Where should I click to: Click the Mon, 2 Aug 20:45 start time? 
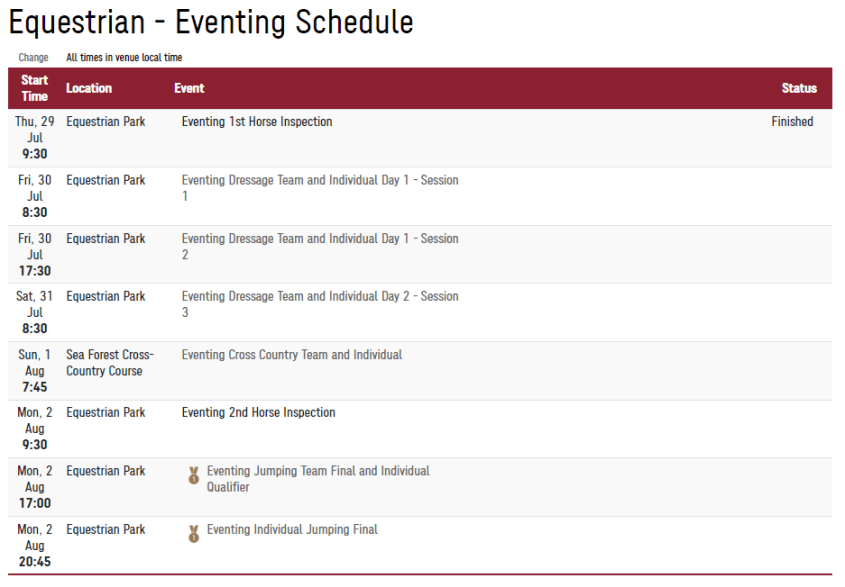35,546
